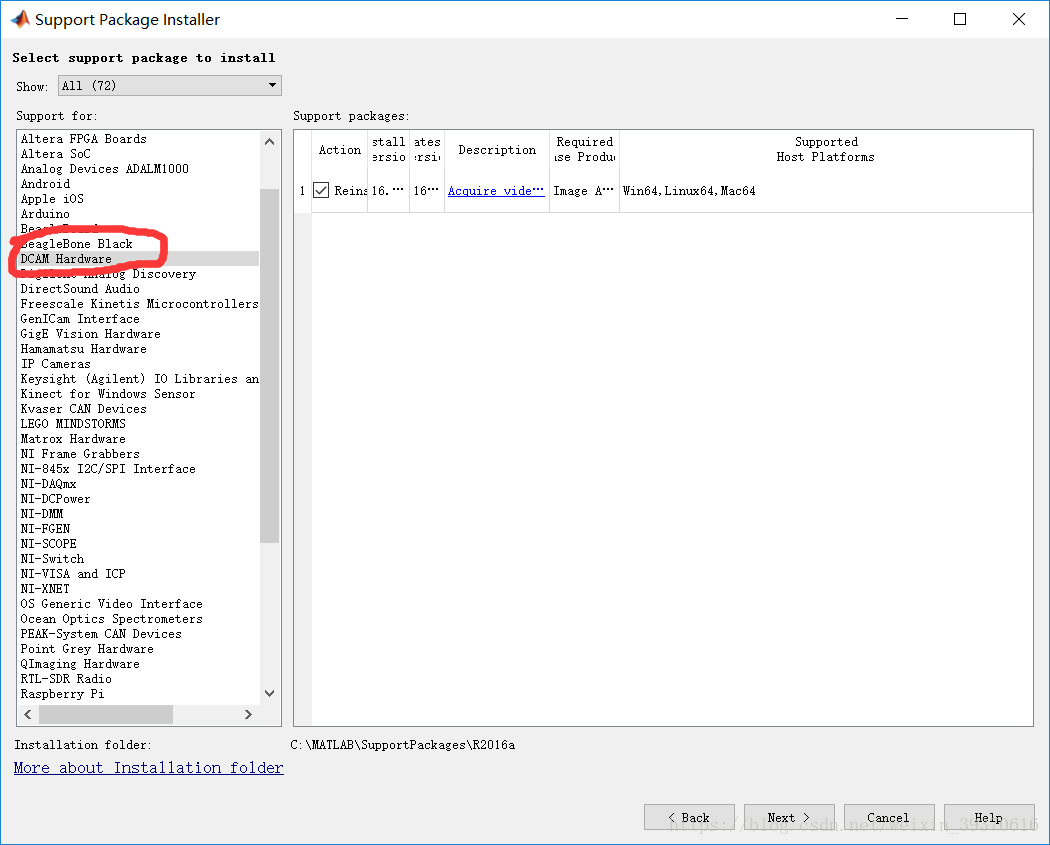Click the Help button
Viewport: 1050px width, 845px height.
989,817
